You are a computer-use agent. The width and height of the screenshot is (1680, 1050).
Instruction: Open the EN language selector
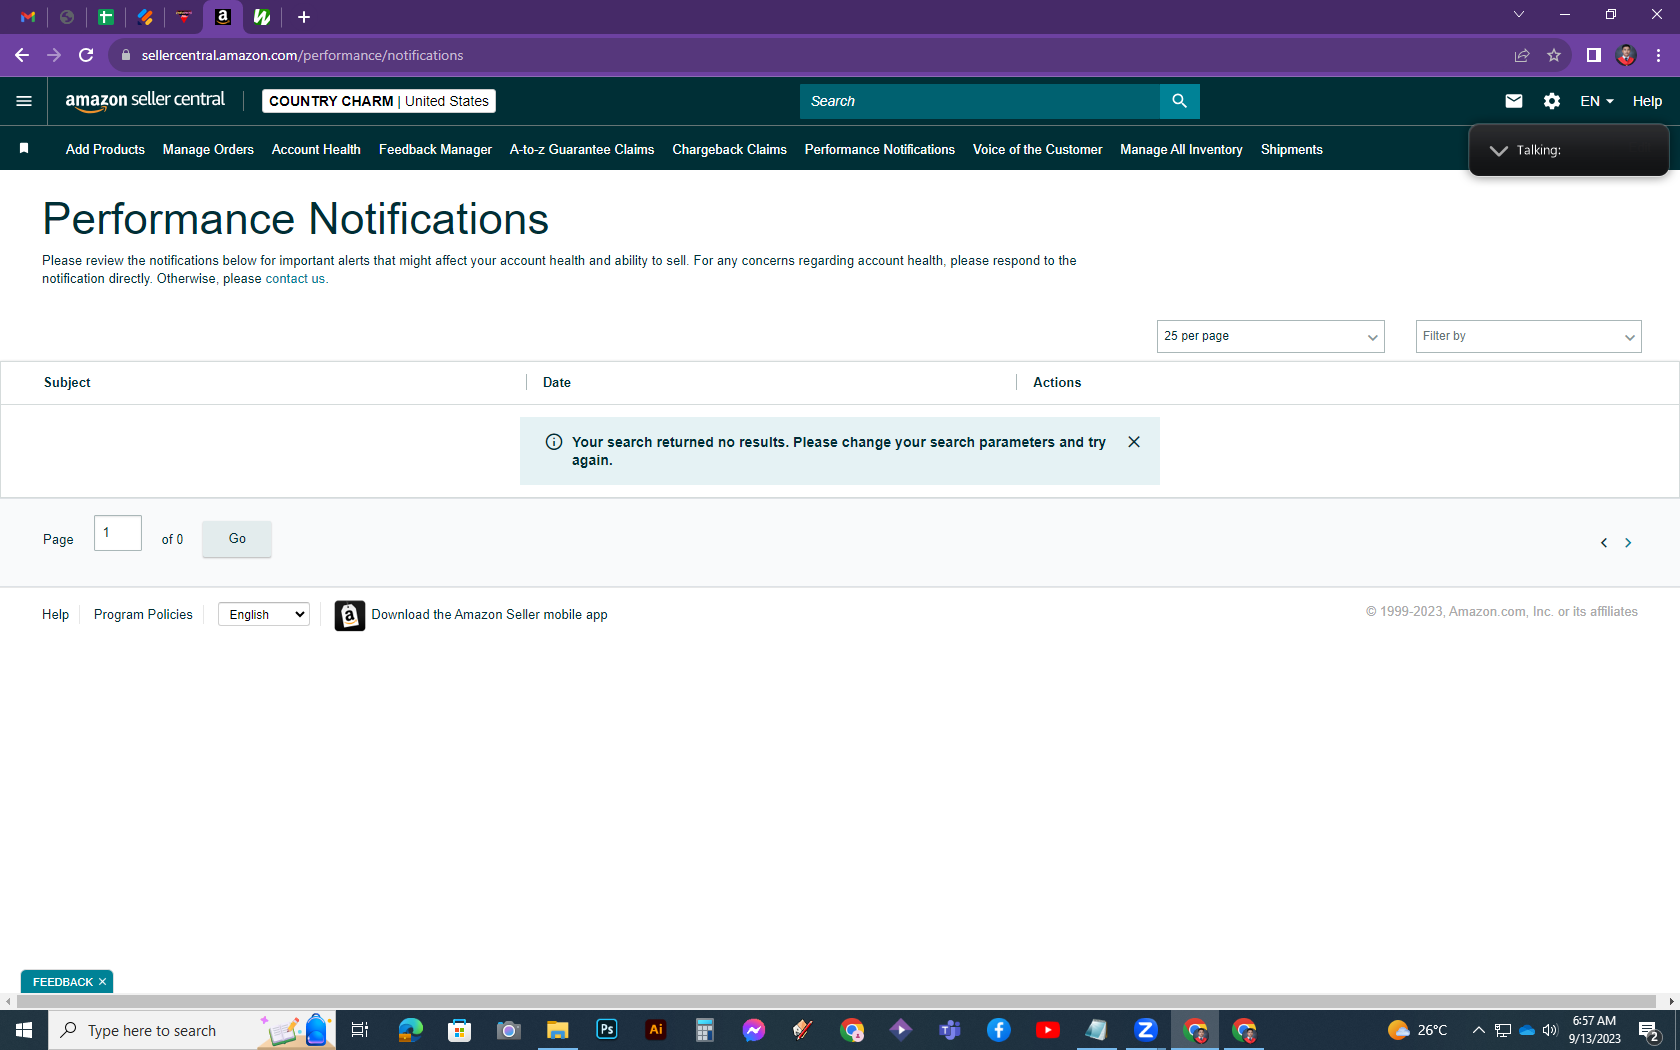tap(1596, 101)
